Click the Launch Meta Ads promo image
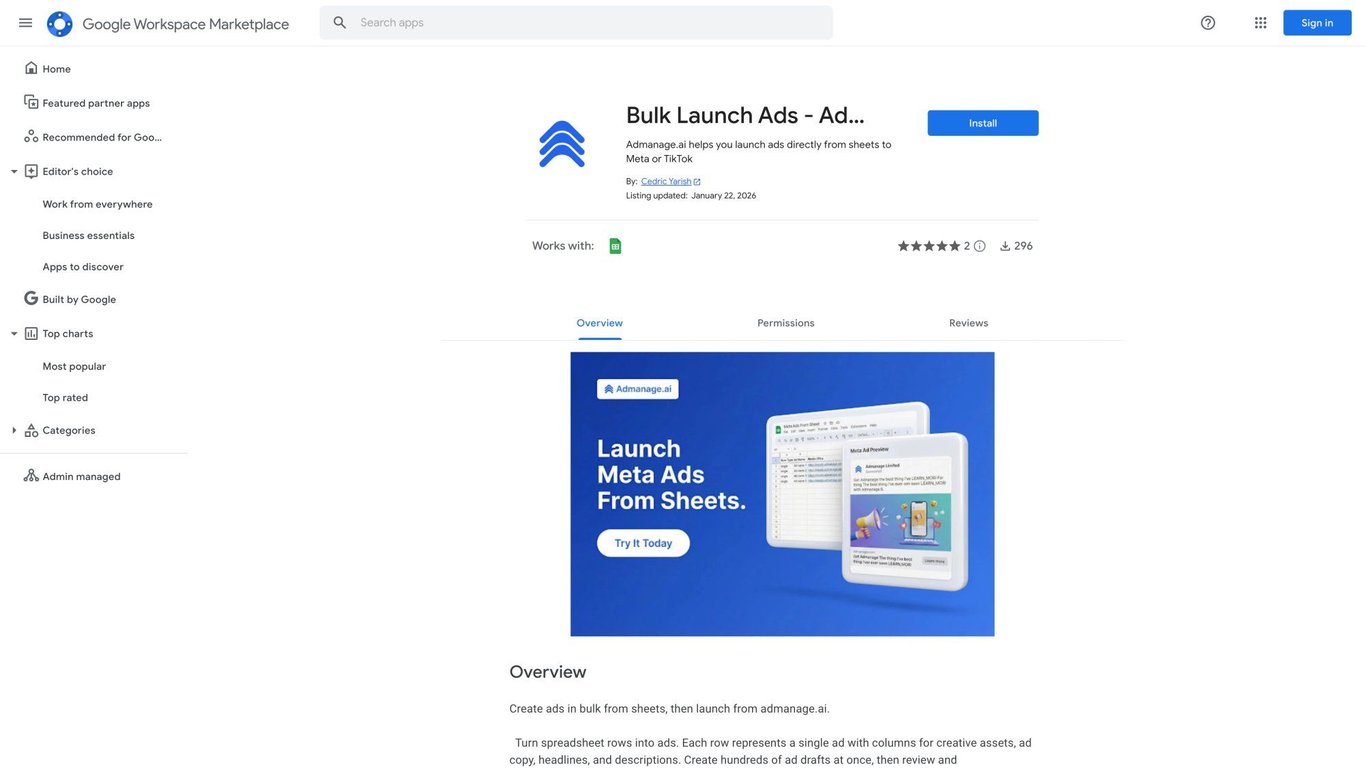1366x768 pixels. [x=783, y=494]
